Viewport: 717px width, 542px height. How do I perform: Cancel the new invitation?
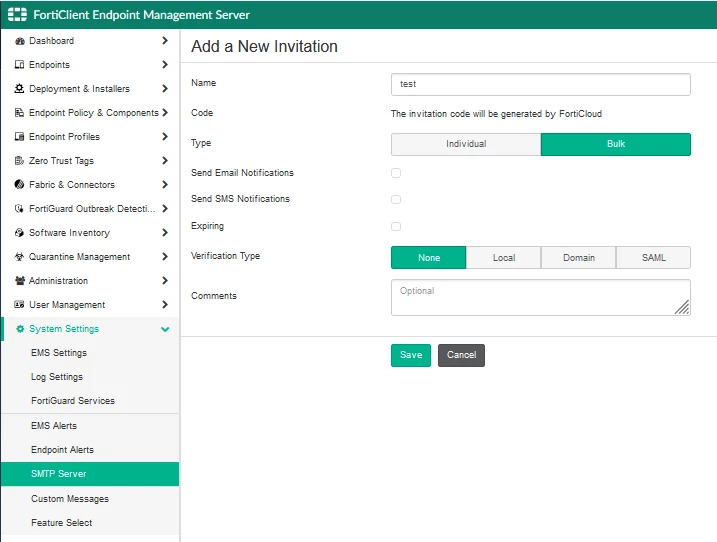[461, 355]
